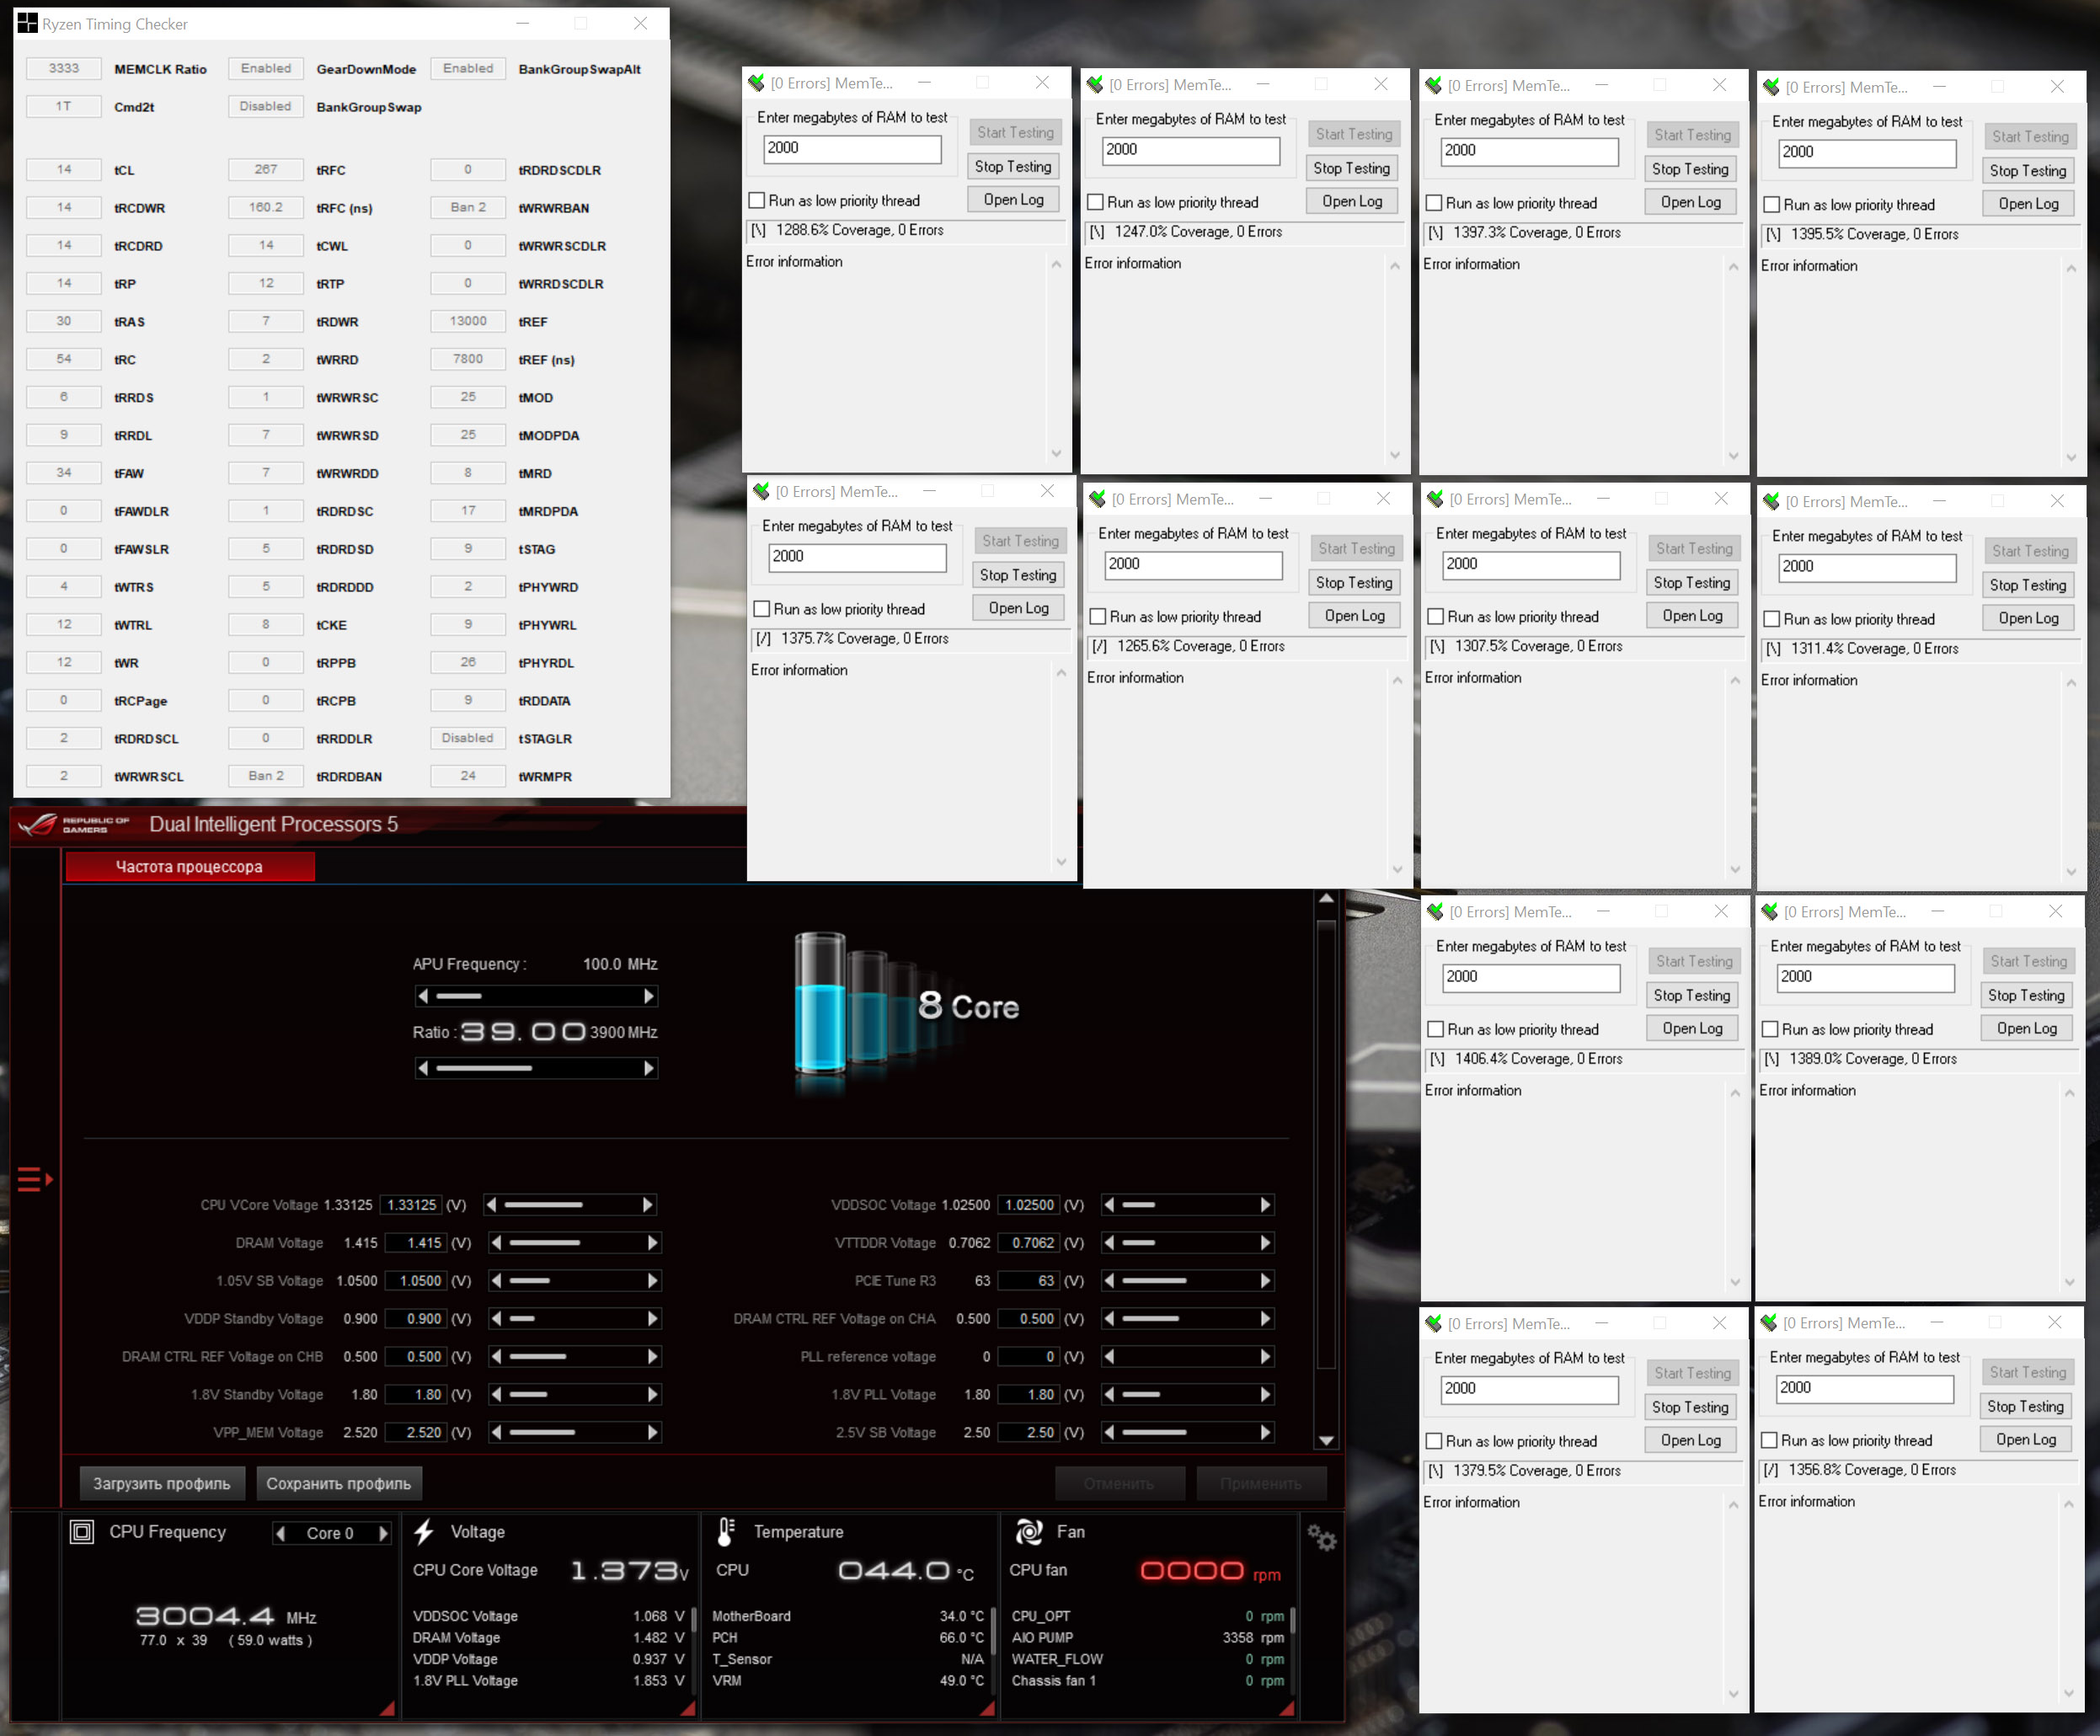Stop Testing in the 1397.3% coverage MemTest

click(1689, 169)
